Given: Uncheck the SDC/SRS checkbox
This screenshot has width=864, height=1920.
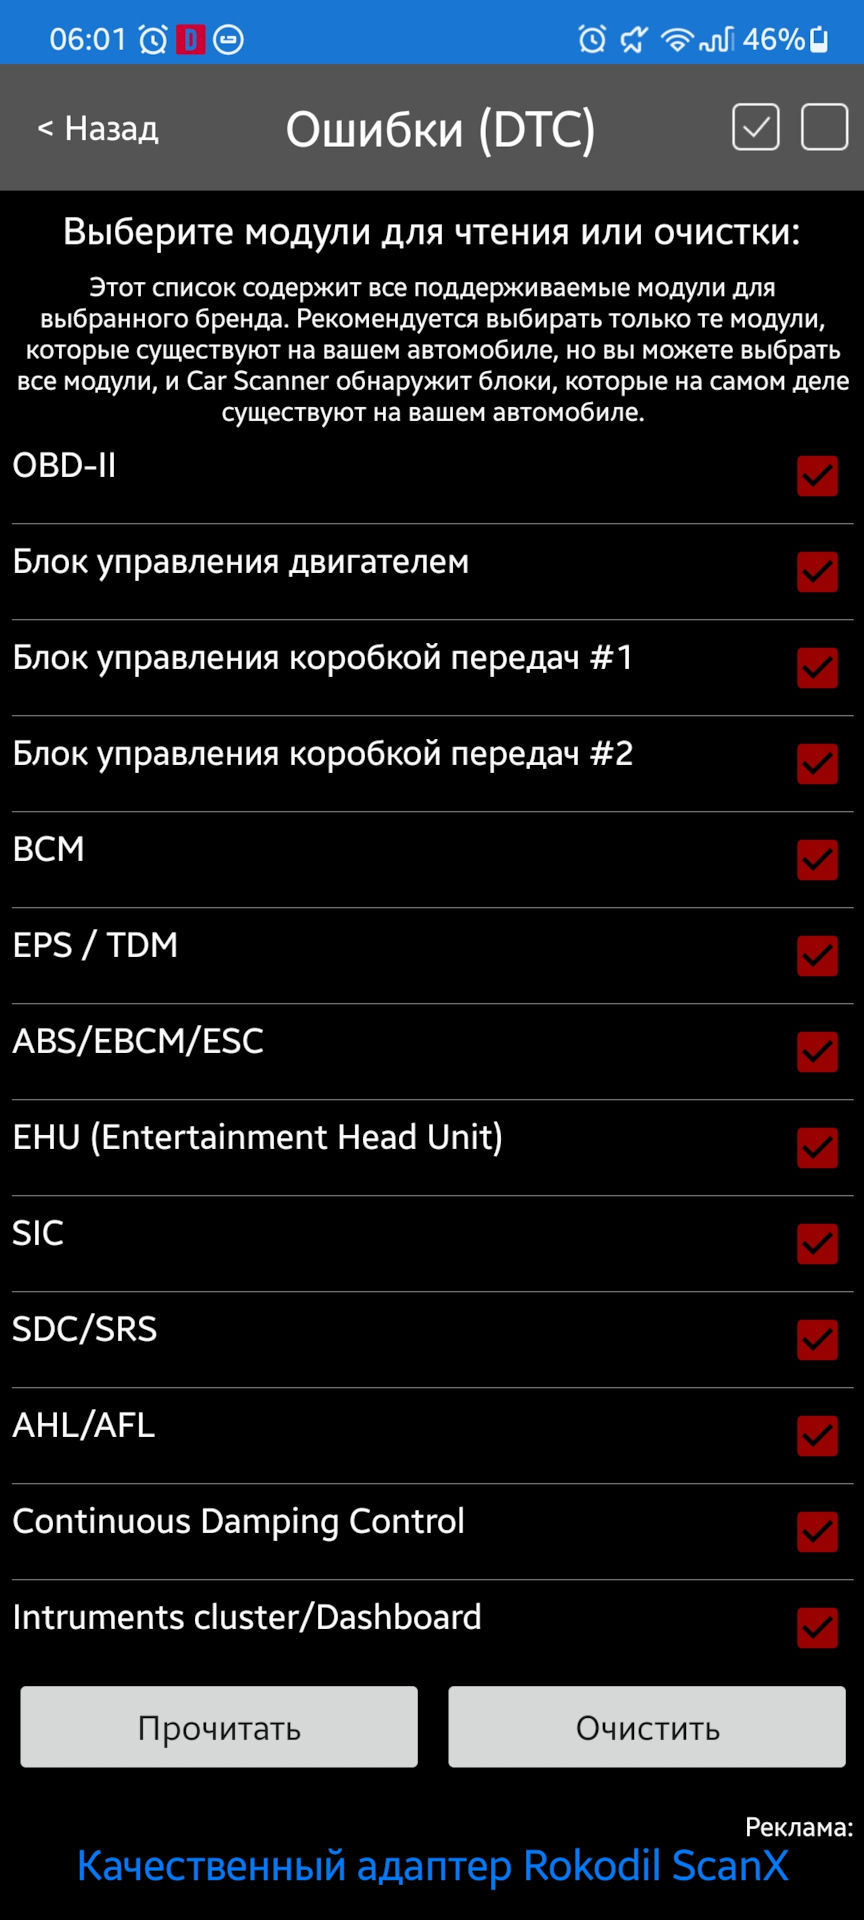Looking at the screenshot, I should 817,1340.
